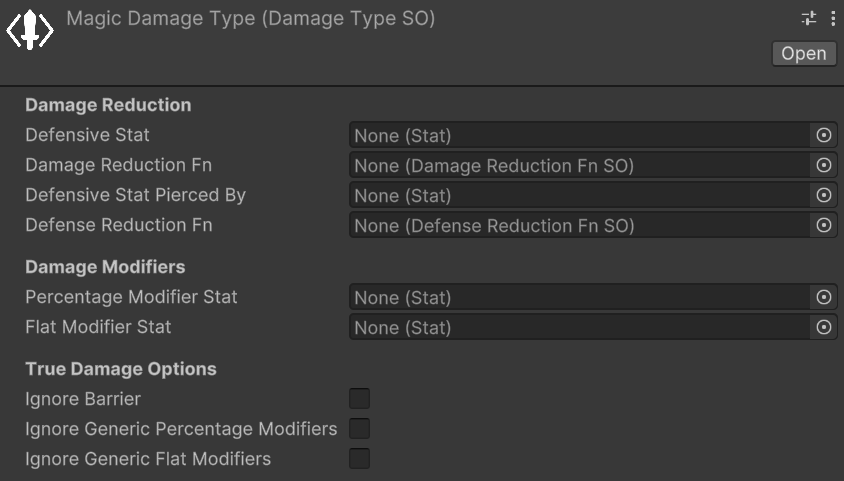Click the Ignore Barrier label
This screenshot has width=844, height=481.
pyautogui.click(x=83, y=399)
